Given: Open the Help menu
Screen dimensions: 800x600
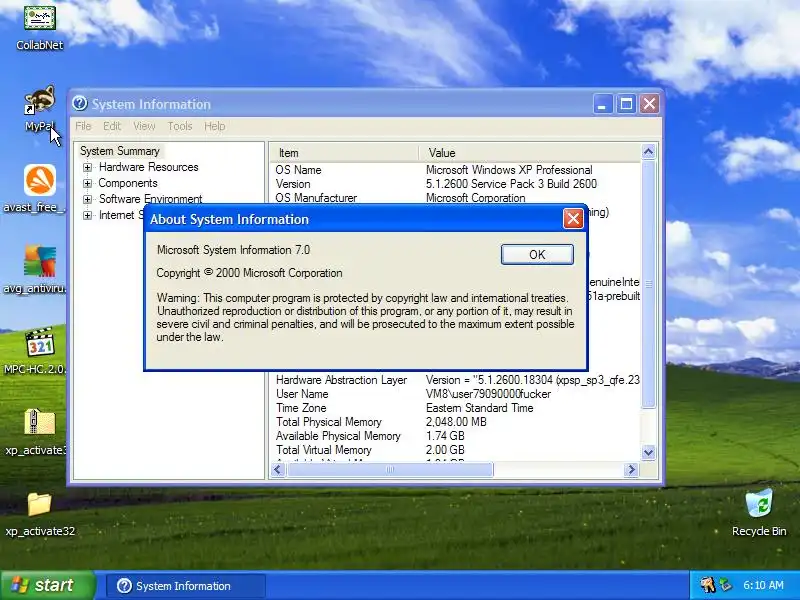Looking at the screenshot, I should [214, 126].
